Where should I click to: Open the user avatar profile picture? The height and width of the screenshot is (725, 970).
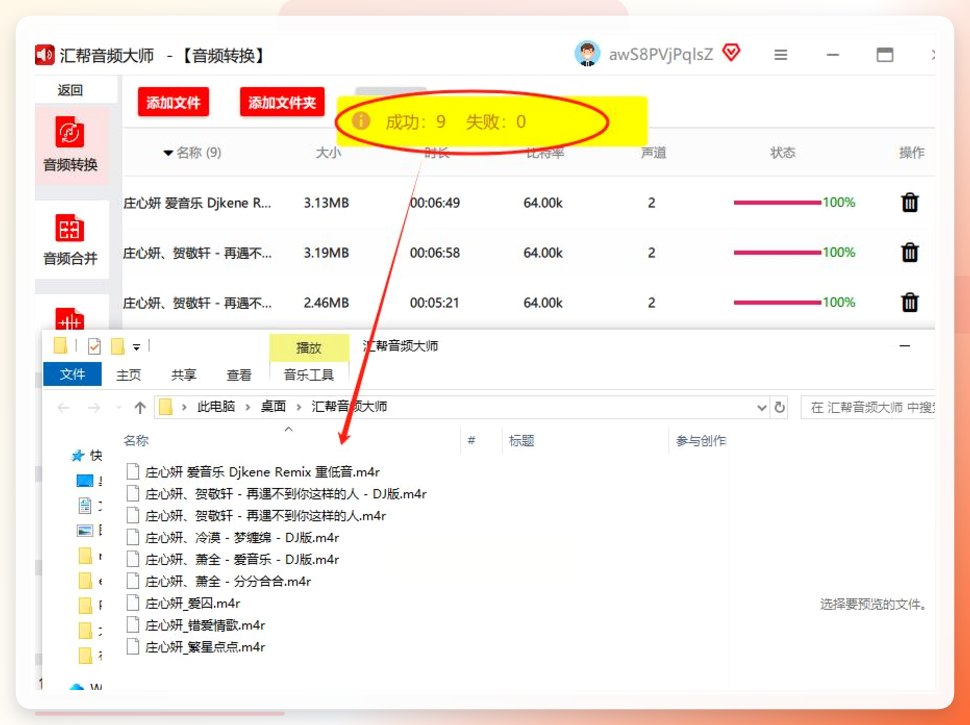pyautogui.click(x=587, y=54)
